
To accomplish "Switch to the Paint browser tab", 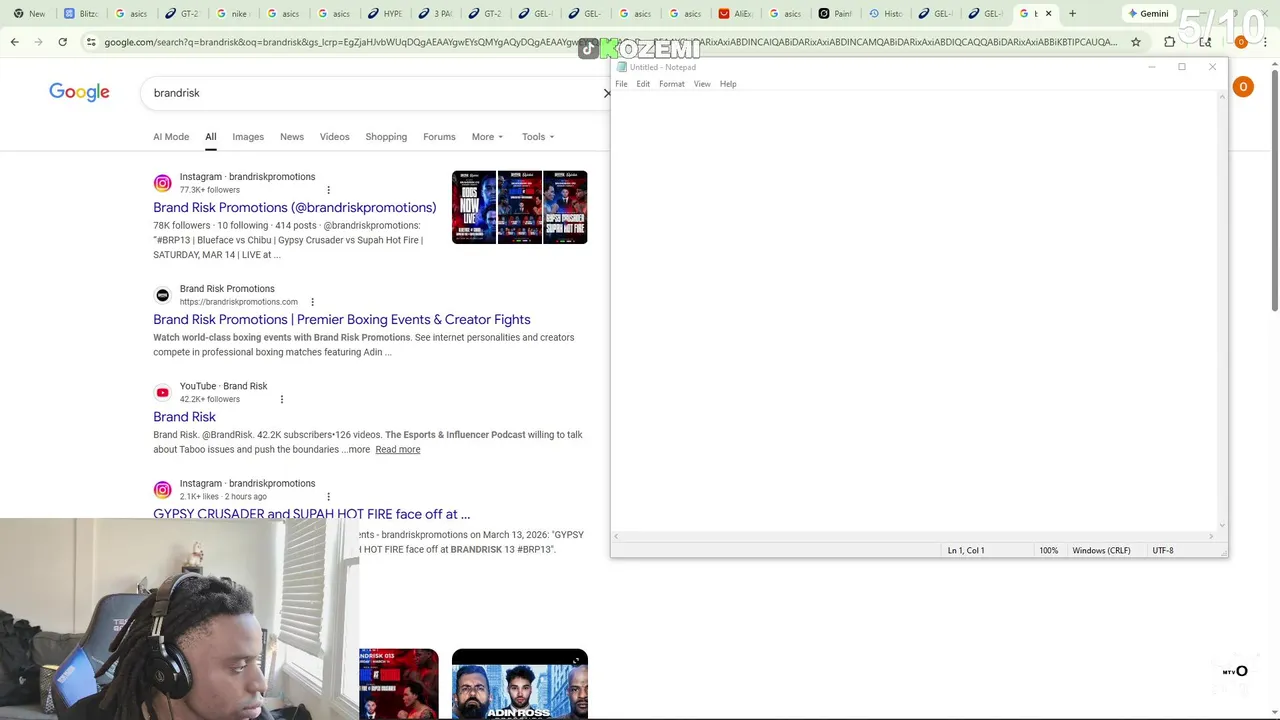I will (x=836, y=14).
